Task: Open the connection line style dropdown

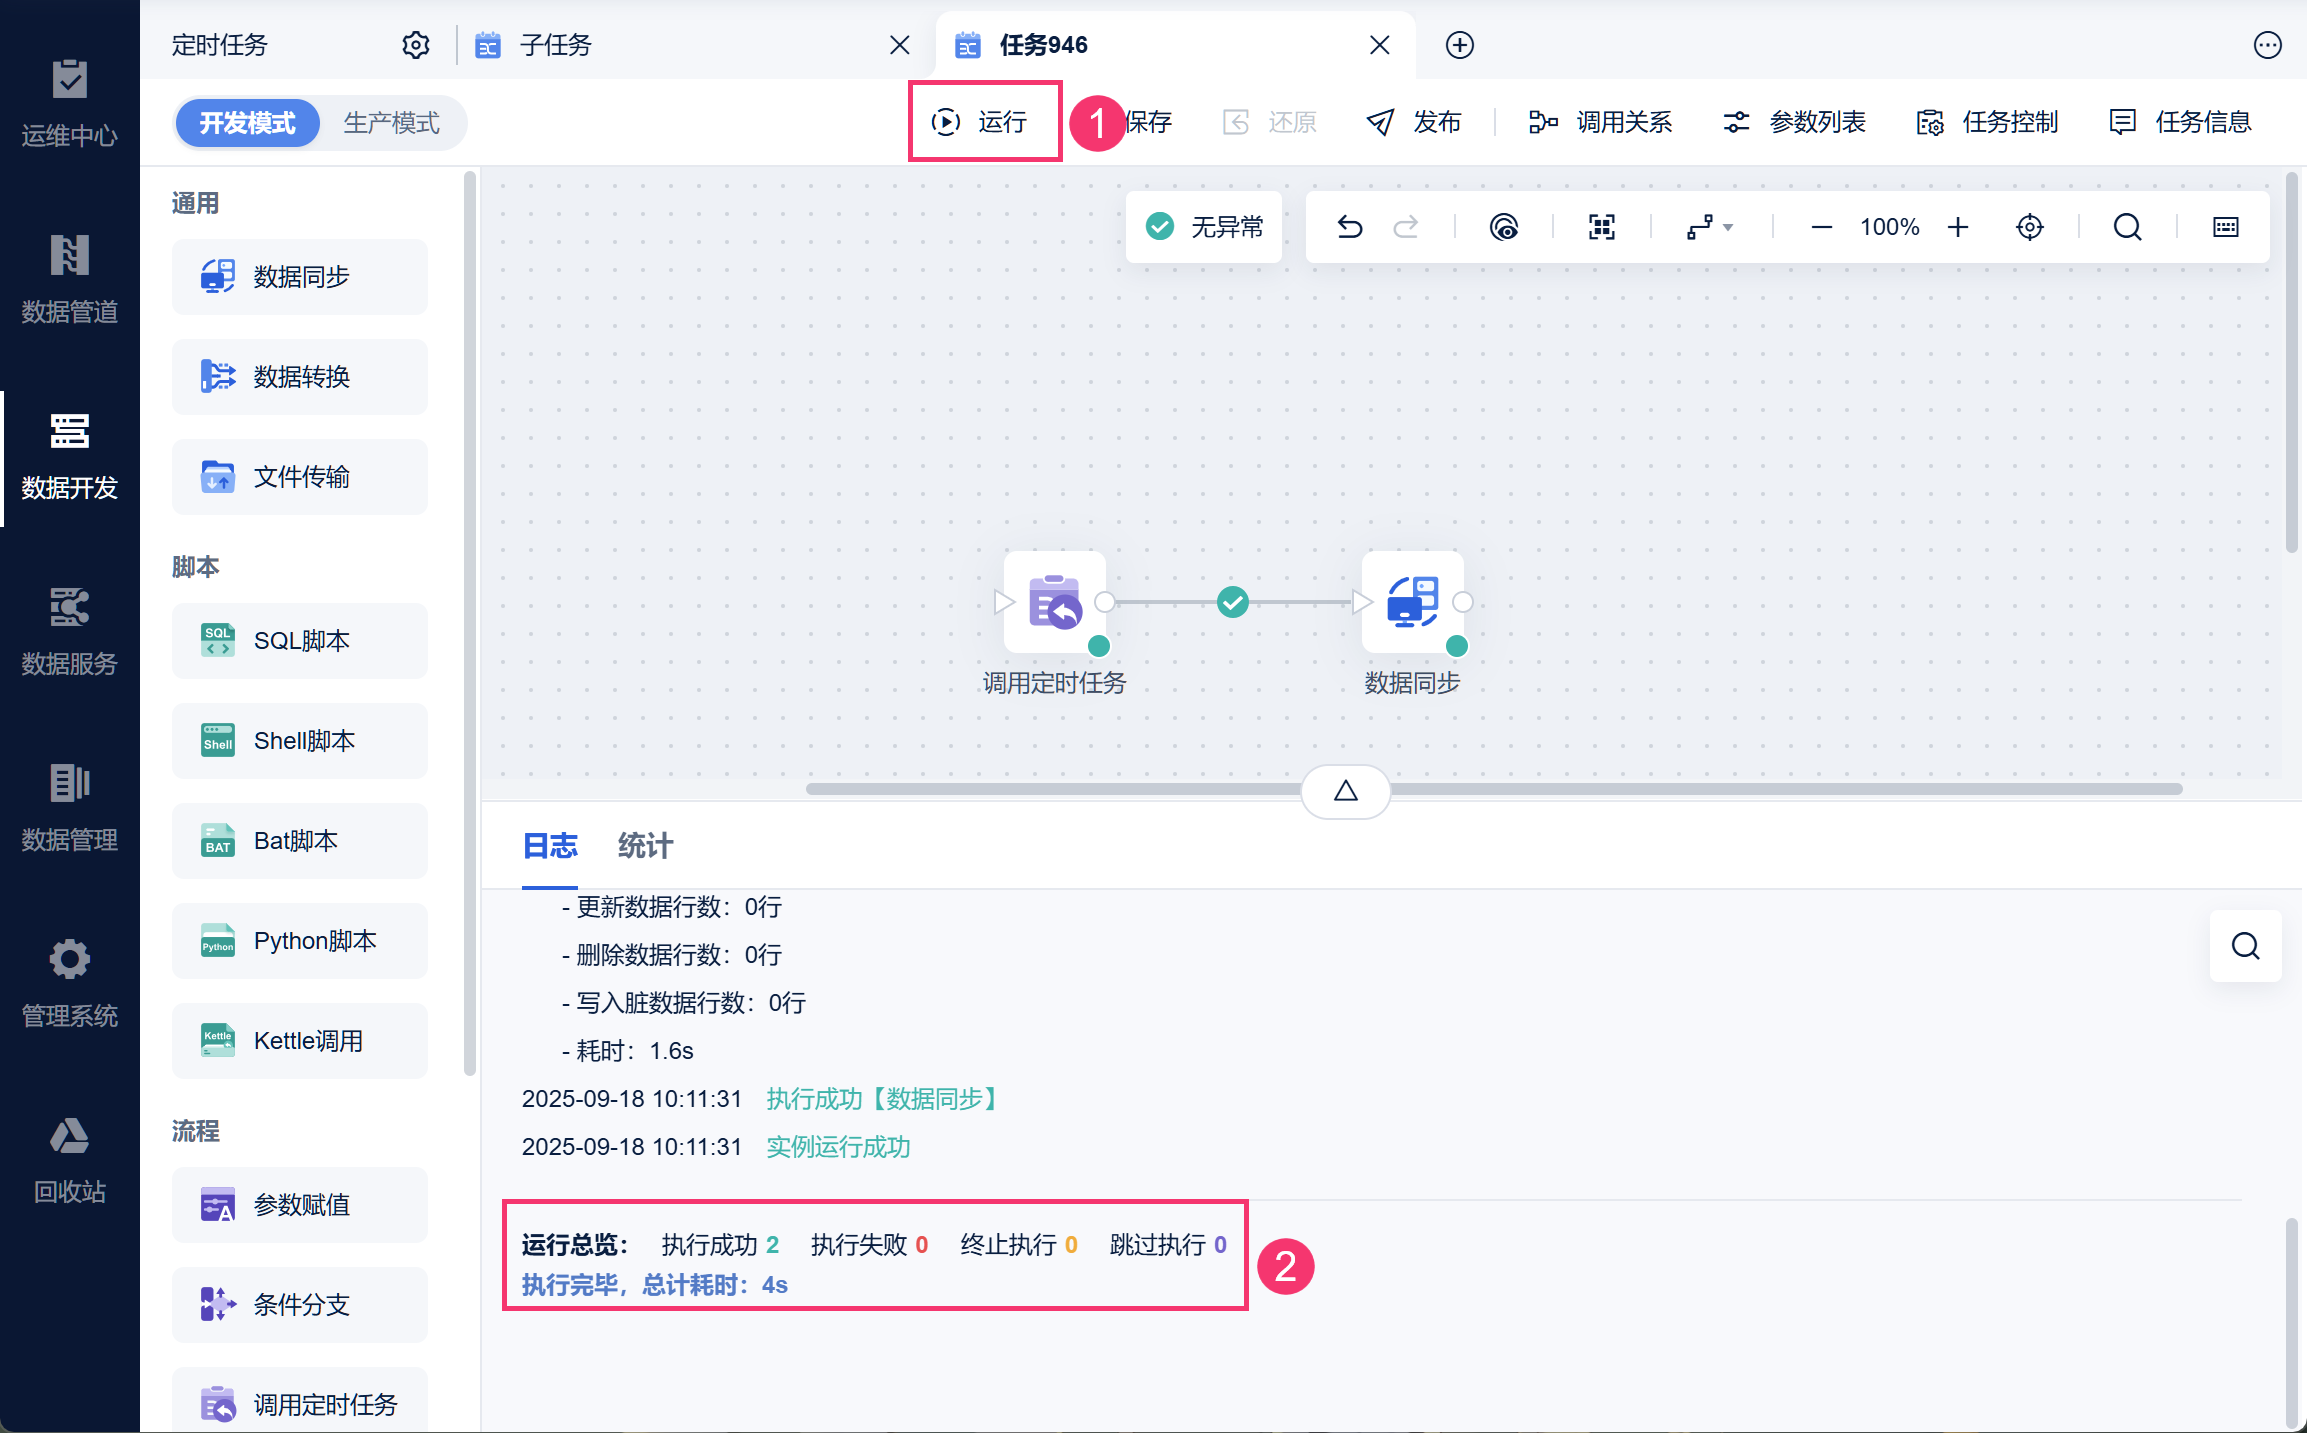Action: (x=1709, y=227)
